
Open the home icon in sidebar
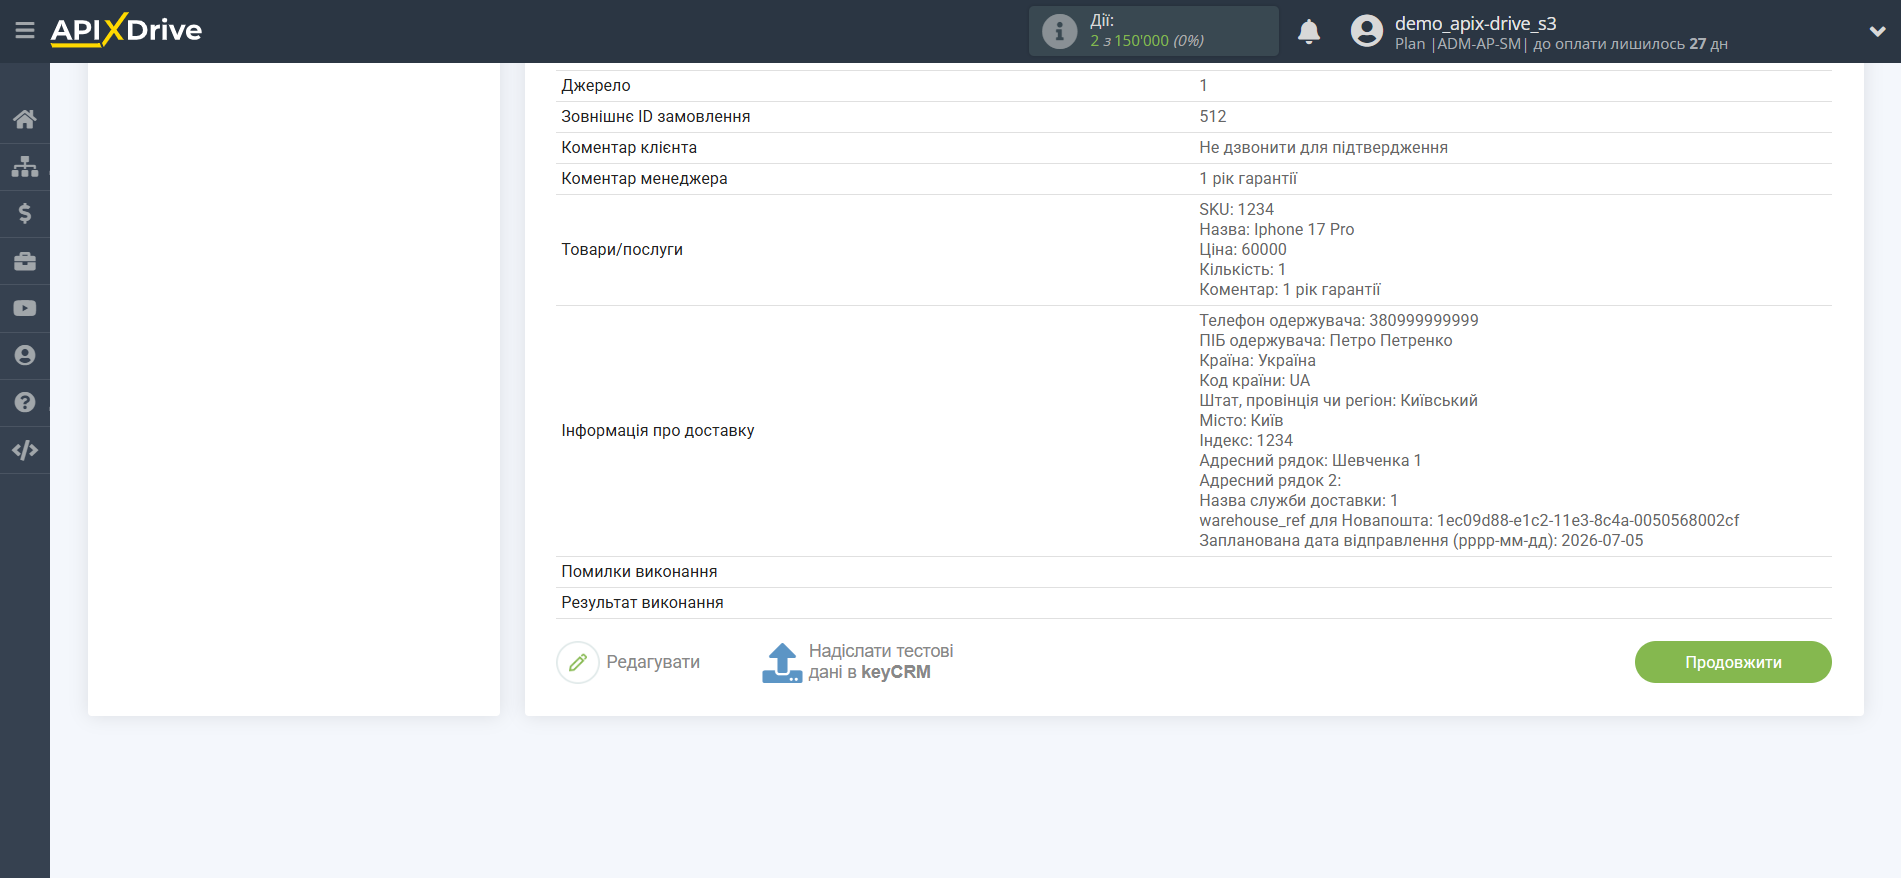tap(25, 119)
